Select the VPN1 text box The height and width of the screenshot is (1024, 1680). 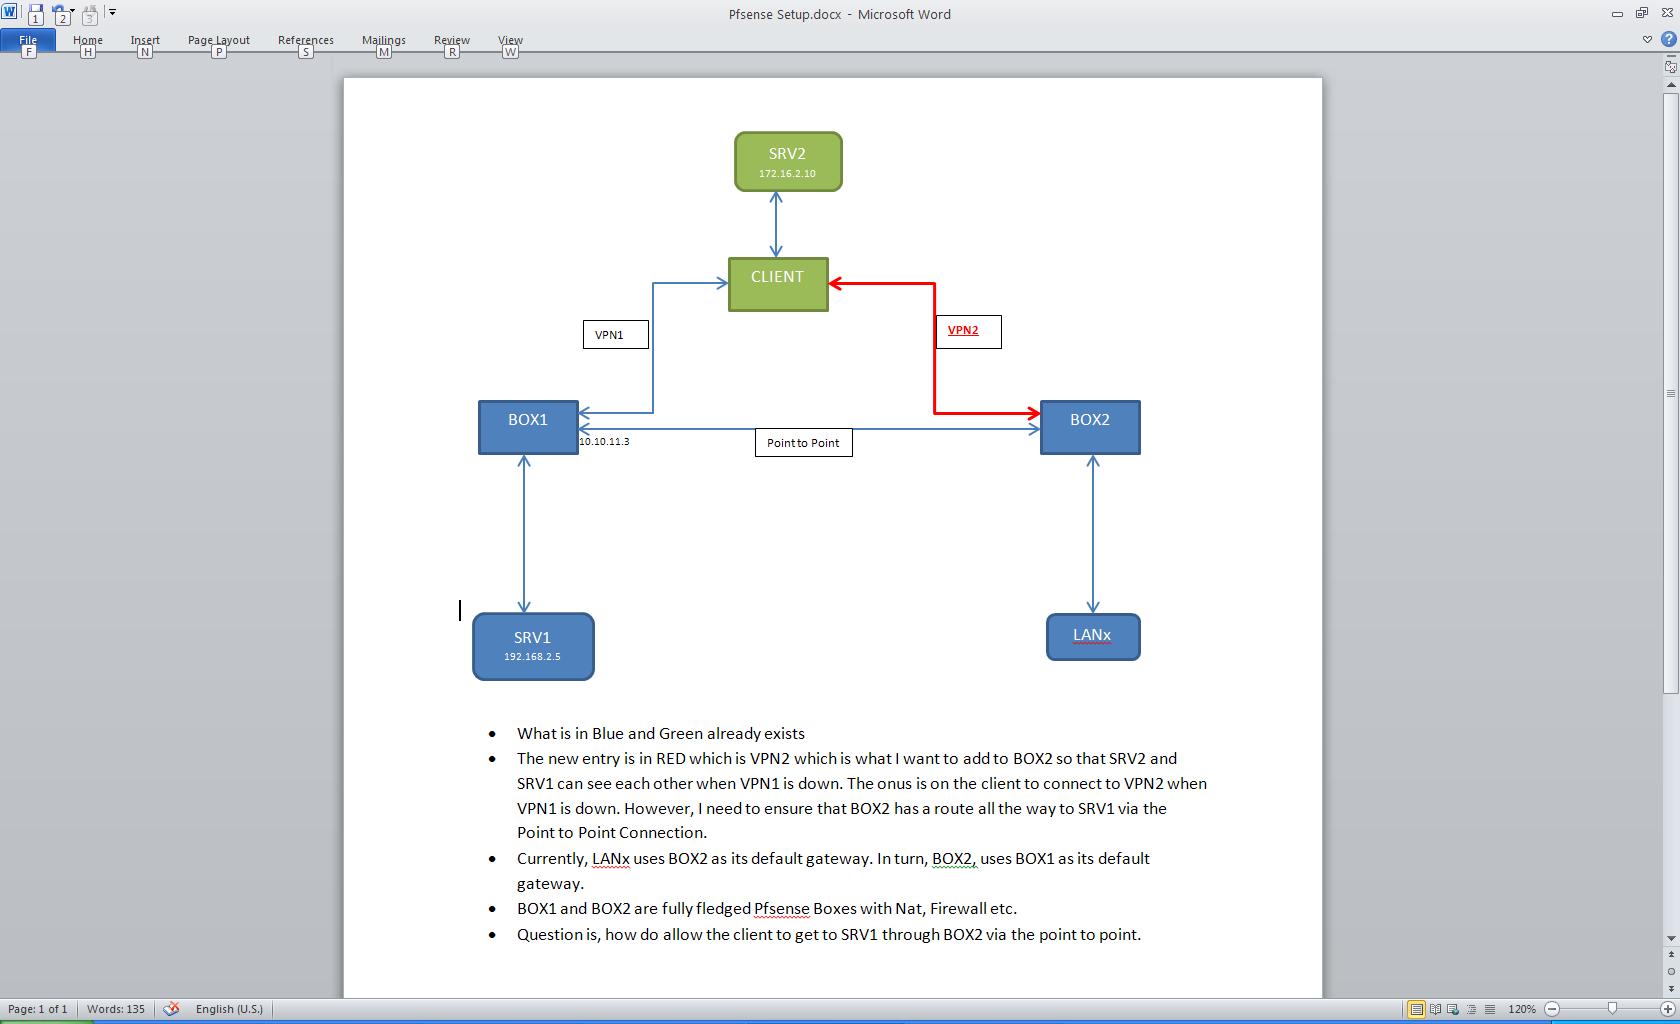pos(616,335)
